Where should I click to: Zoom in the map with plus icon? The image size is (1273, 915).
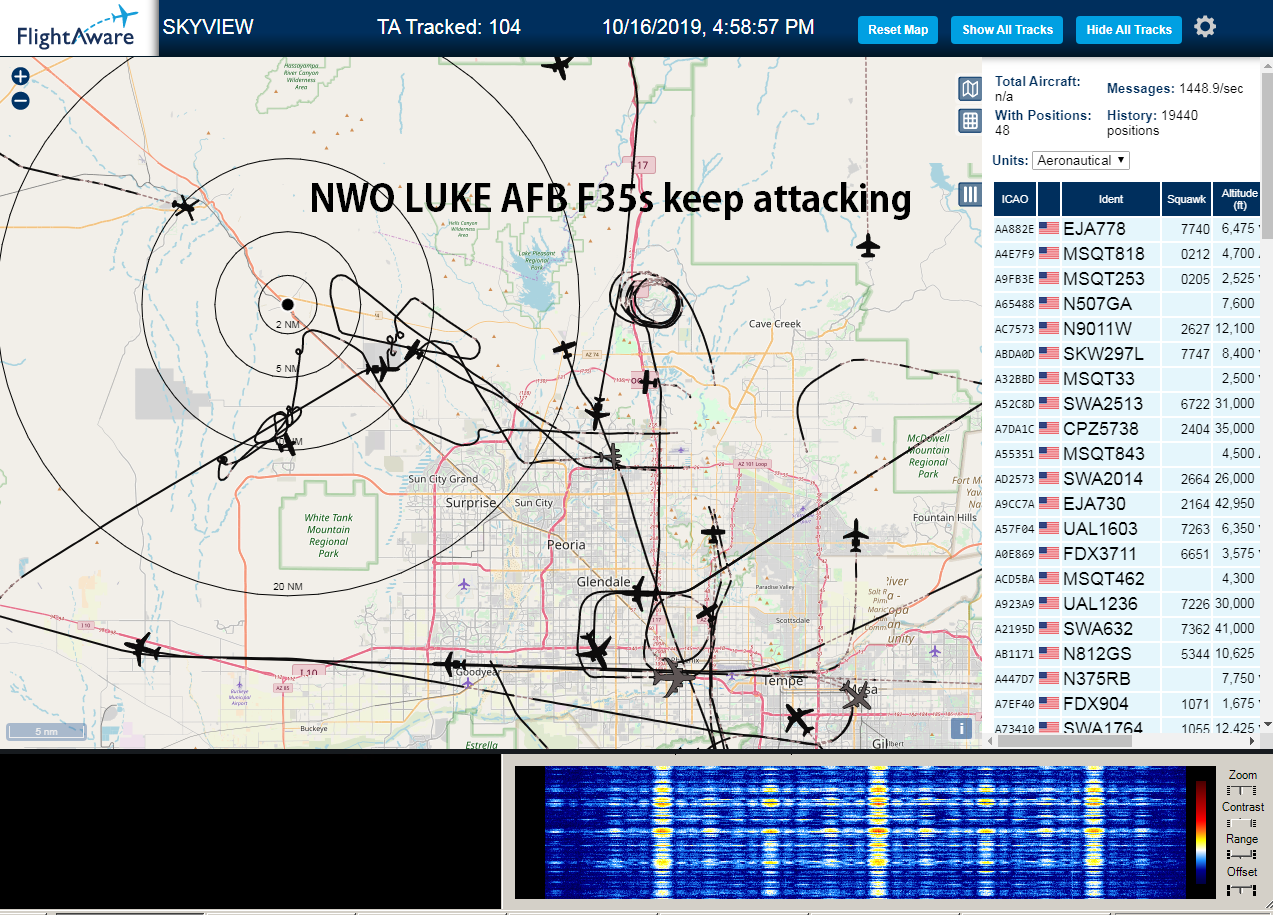(x=20, y=76)
